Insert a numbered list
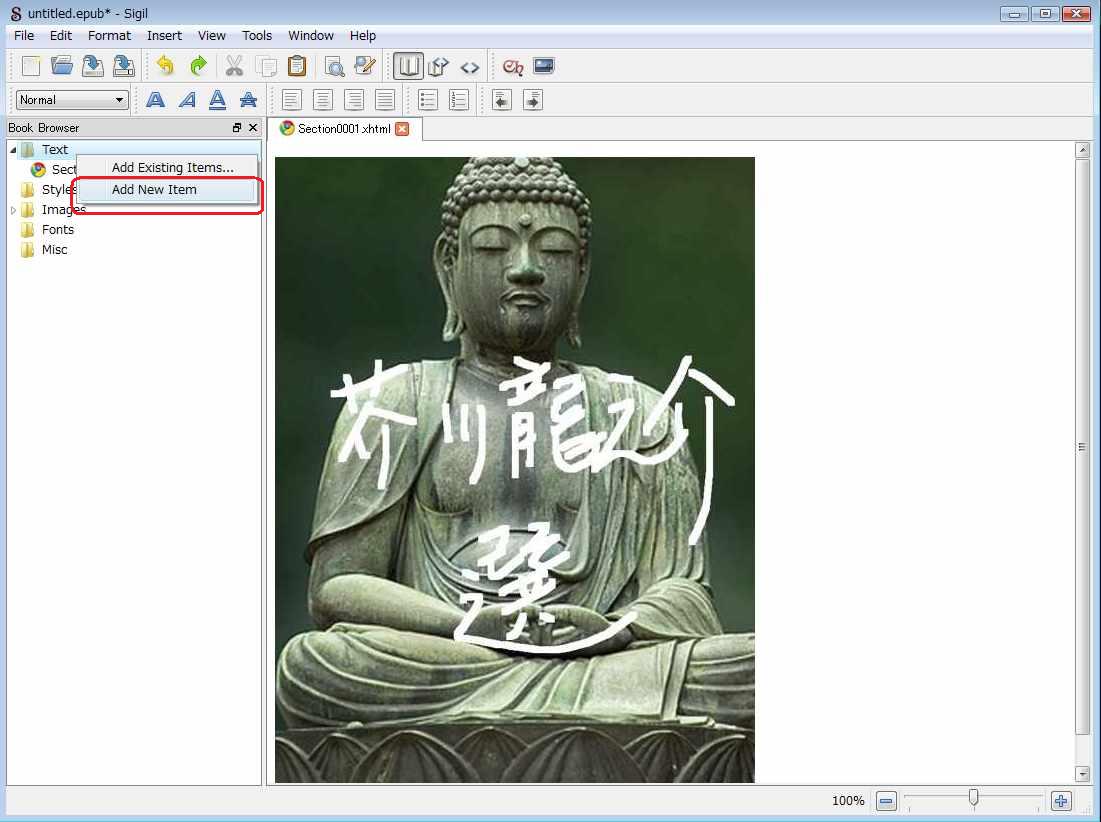 (x=459, y=100)
